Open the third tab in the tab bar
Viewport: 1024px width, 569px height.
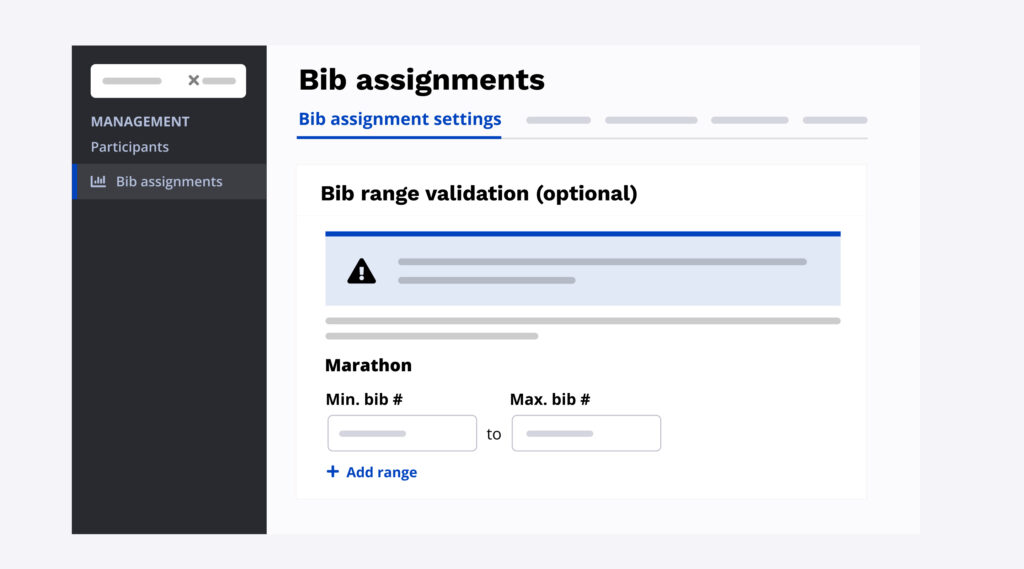click(x=651, y=120)
